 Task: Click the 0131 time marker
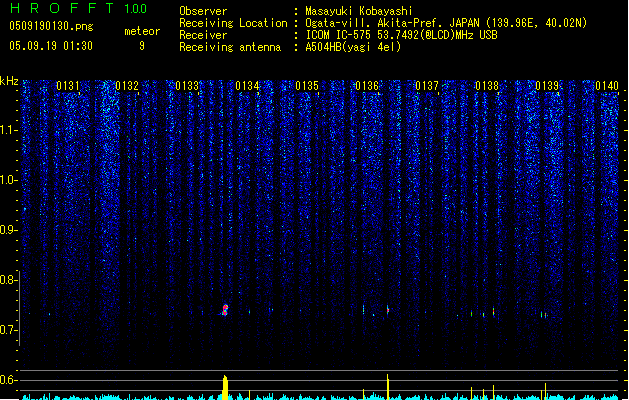click(x=68, y=85)
